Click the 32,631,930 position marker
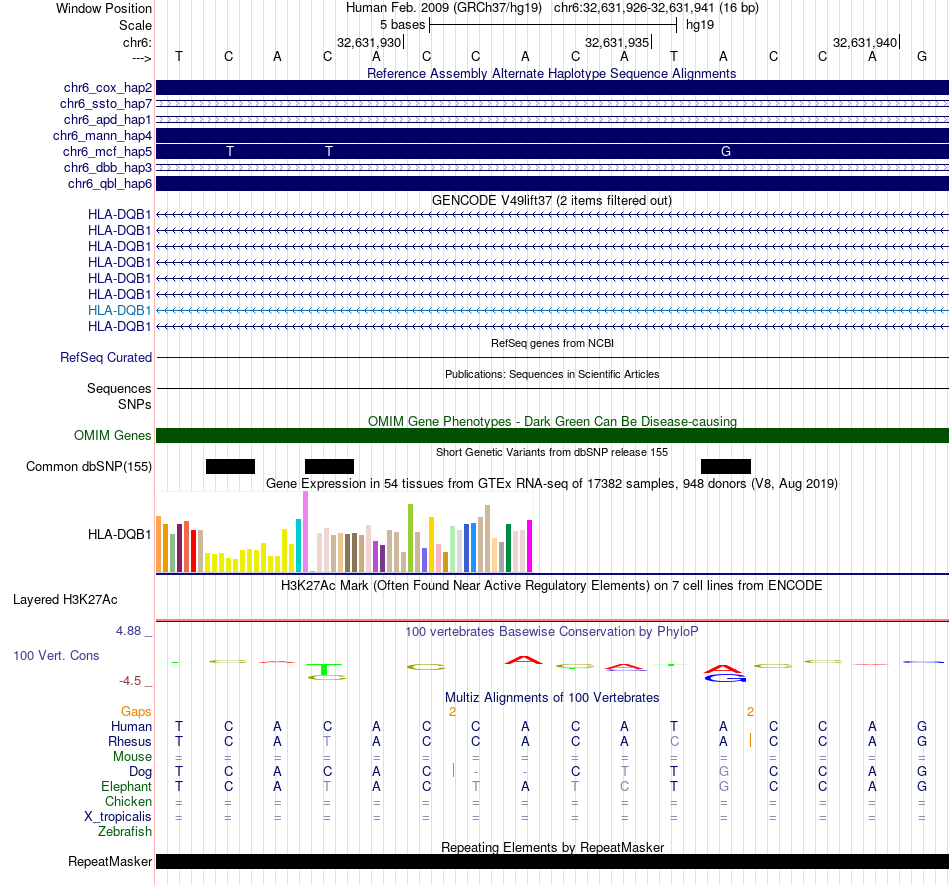Image resolution: width=950 pixels, height=885 pixels. (x=369, y=42)
